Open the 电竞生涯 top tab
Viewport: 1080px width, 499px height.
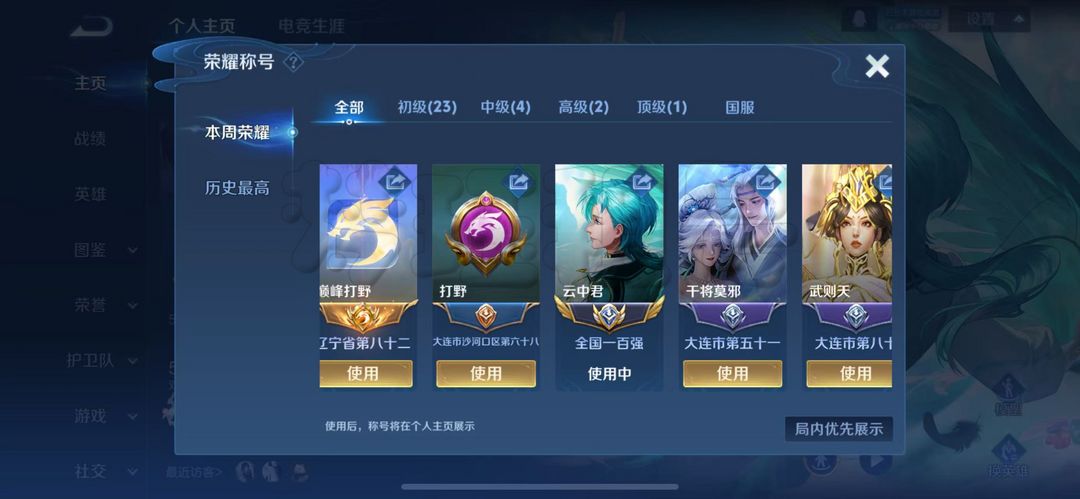(x=311, y=26)
